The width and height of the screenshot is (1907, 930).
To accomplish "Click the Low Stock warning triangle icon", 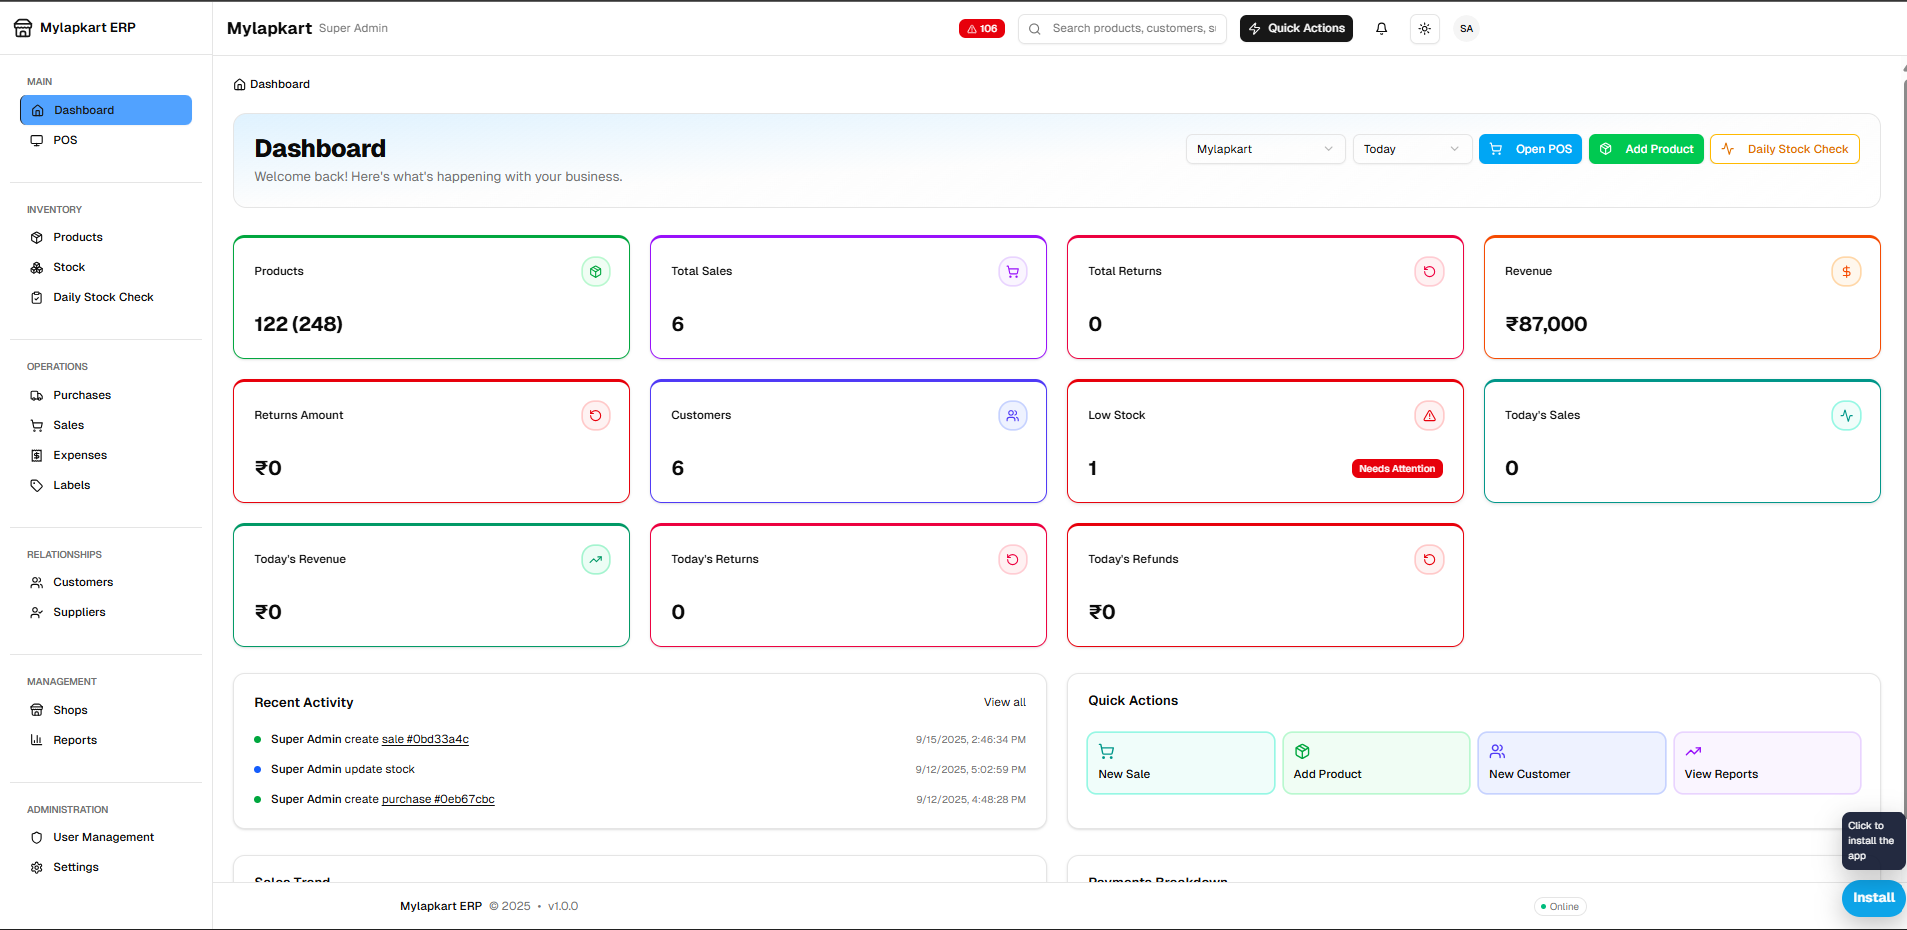I will coord(1429,416).
